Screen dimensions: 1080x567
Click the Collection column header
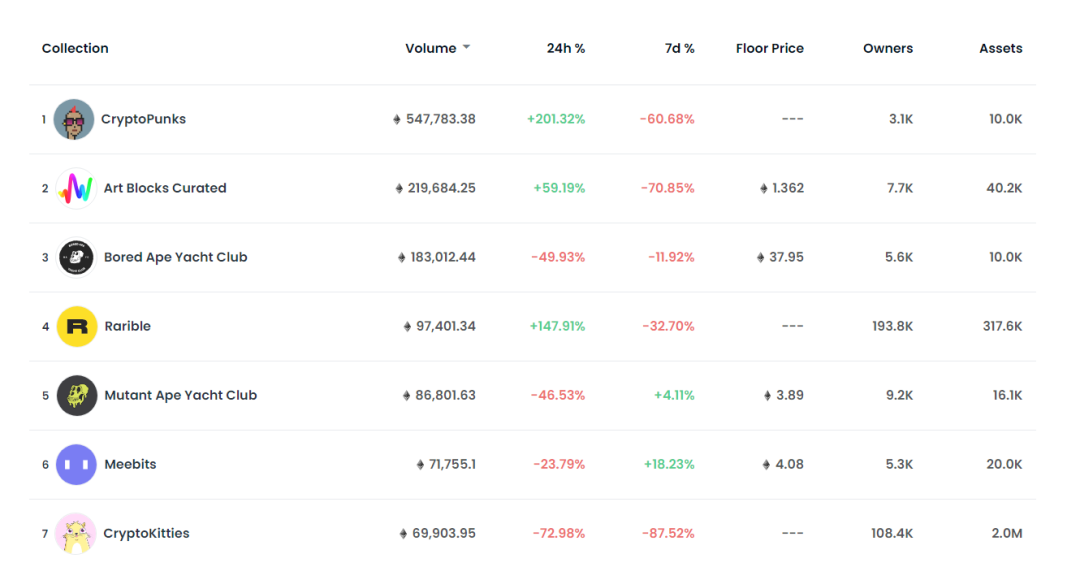(x=75, y=48)
